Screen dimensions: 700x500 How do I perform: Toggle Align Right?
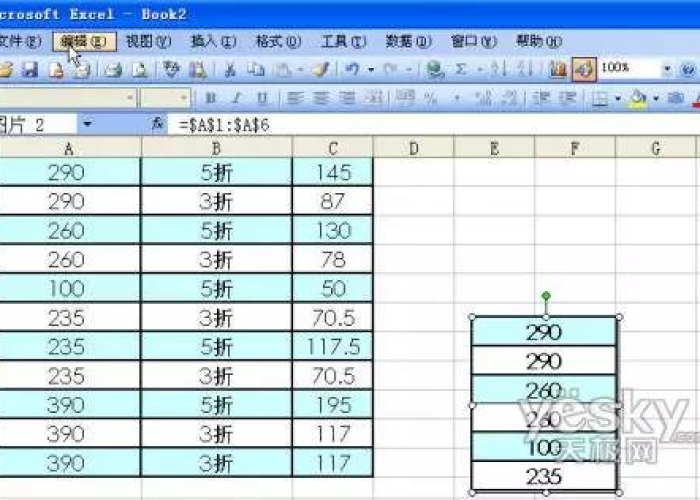tap(347, 98)
